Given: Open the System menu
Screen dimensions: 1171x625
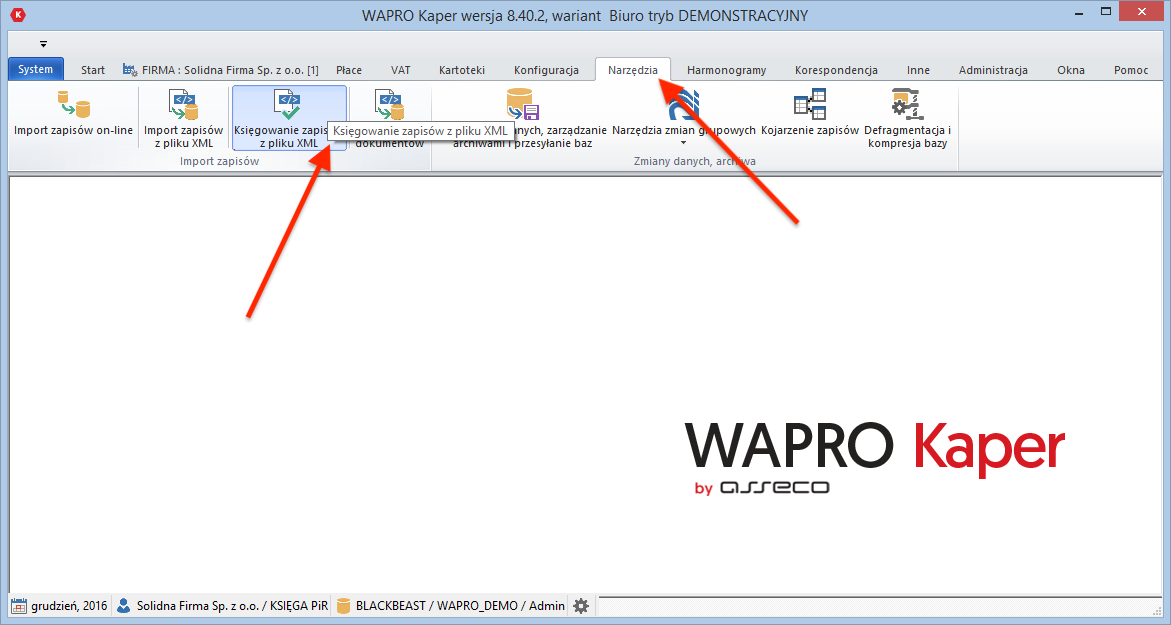Looking at the screenshot, I should [35, 70].
